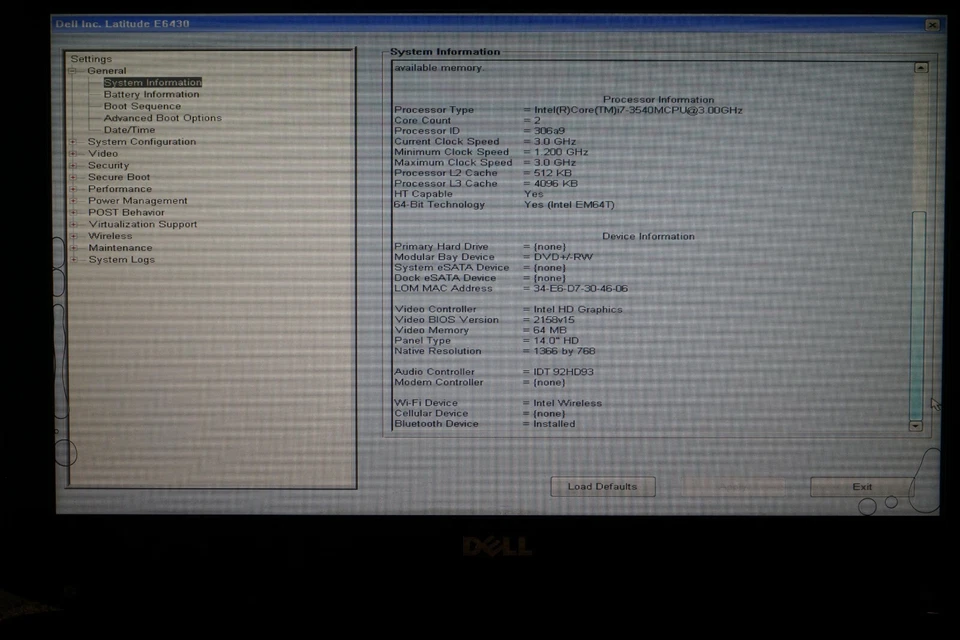Expand the System Configuration category

tap(74, 141)
